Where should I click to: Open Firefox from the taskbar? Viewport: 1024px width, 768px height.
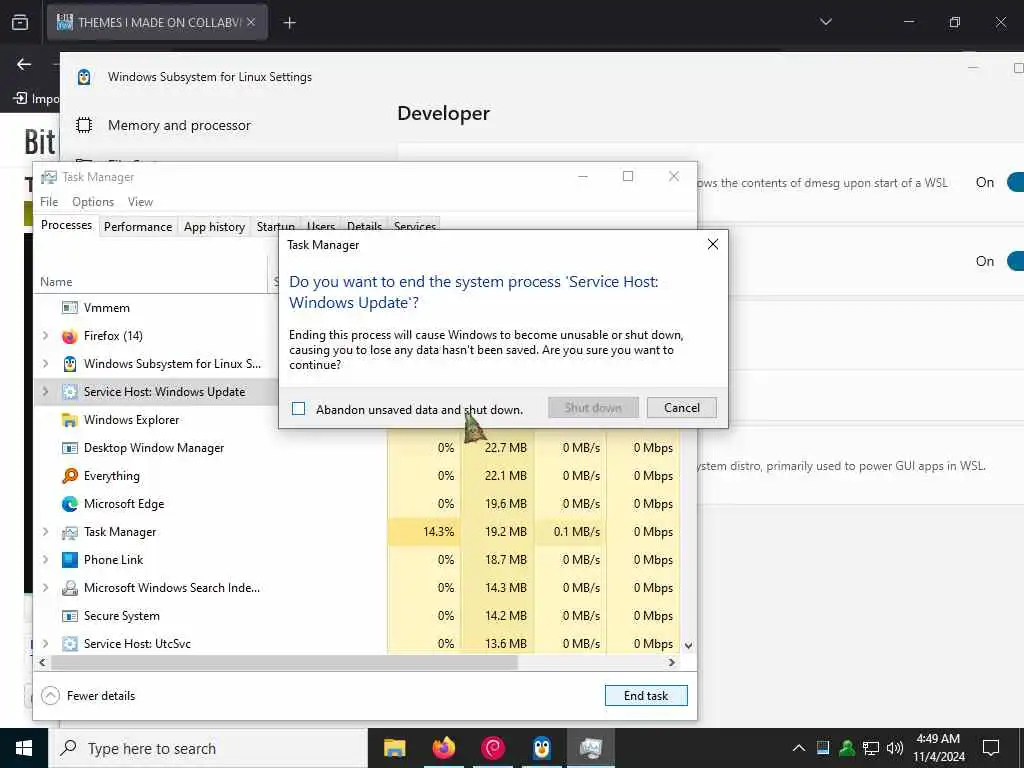tap(443, 748)
